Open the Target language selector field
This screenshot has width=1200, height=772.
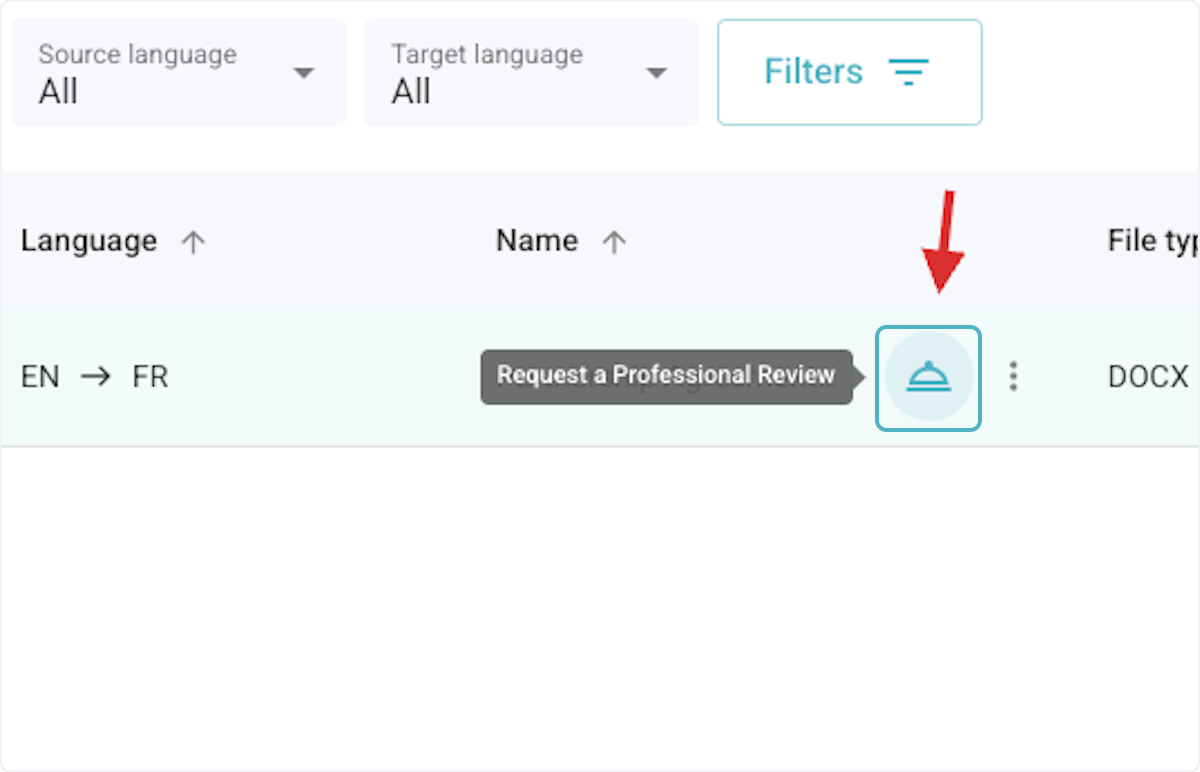(510, 73)
